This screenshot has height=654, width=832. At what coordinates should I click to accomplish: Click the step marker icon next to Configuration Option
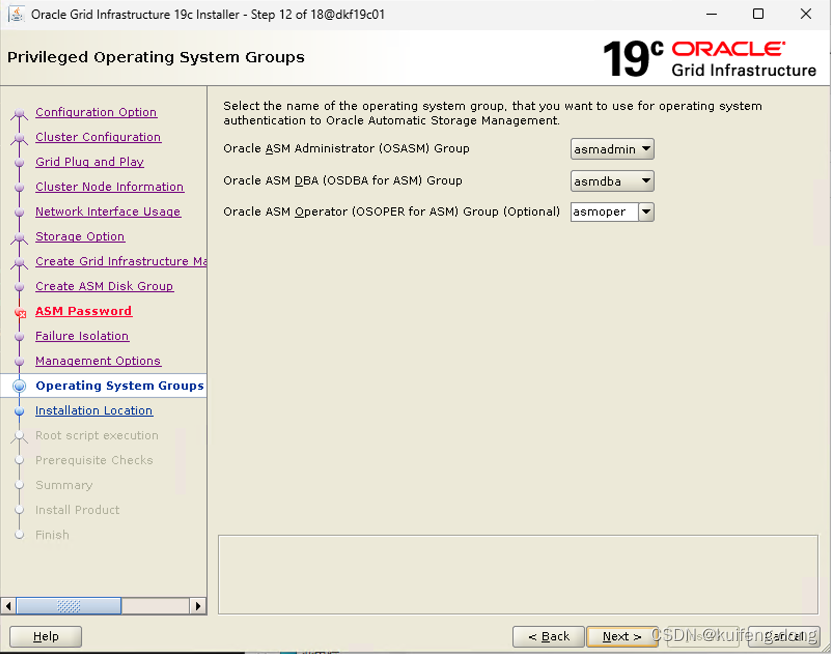[x=19, y=113]
